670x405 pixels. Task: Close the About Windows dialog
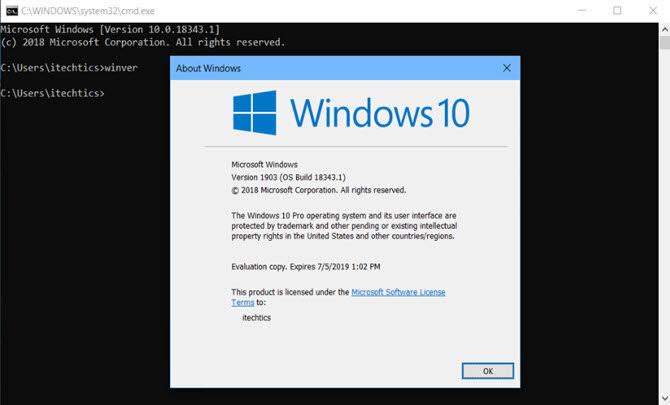[507, 68]
